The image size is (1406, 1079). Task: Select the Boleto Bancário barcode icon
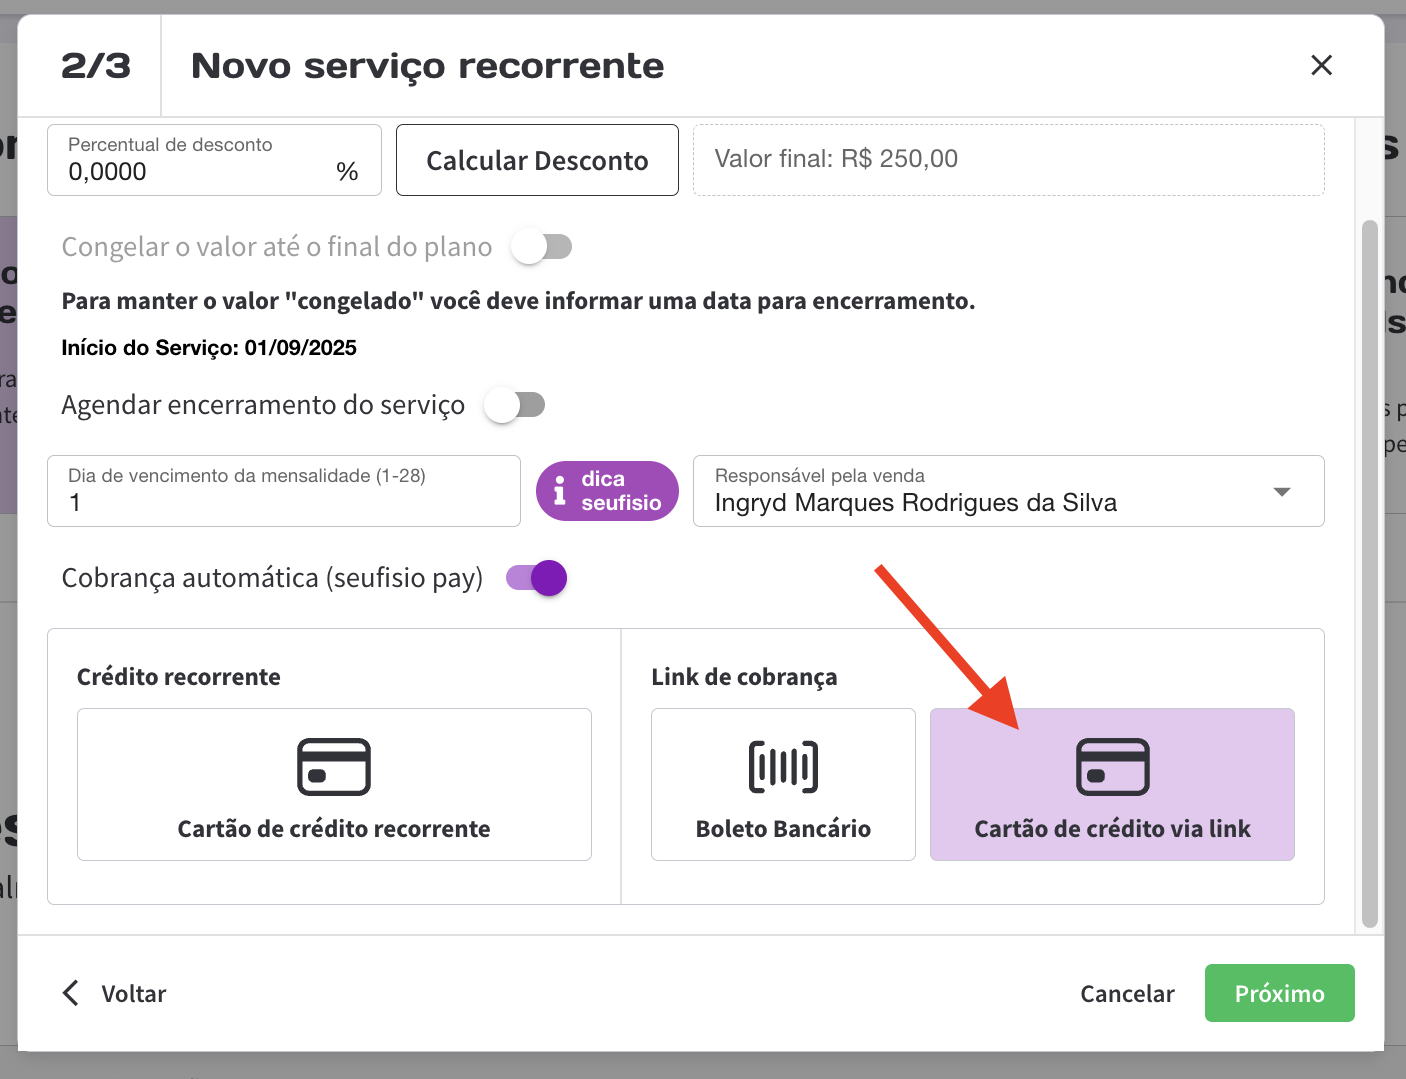[x=783, y=767]
